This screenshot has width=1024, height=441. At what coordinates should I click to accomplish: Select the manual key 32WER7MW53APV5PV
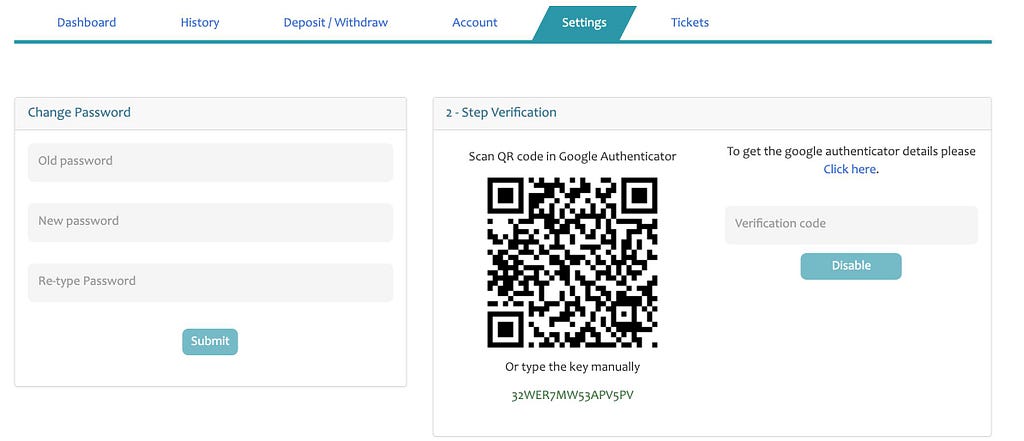pos(572,395)
